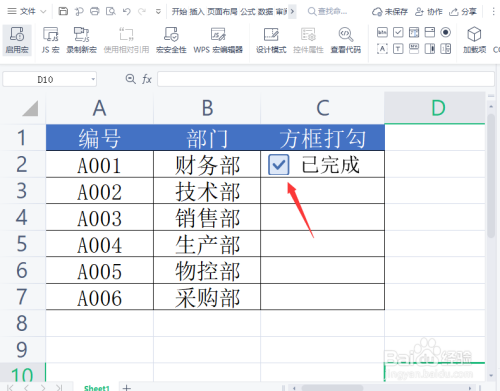
Task: Open the more options vertical dots menu
Action: click(x=493, y=12)
